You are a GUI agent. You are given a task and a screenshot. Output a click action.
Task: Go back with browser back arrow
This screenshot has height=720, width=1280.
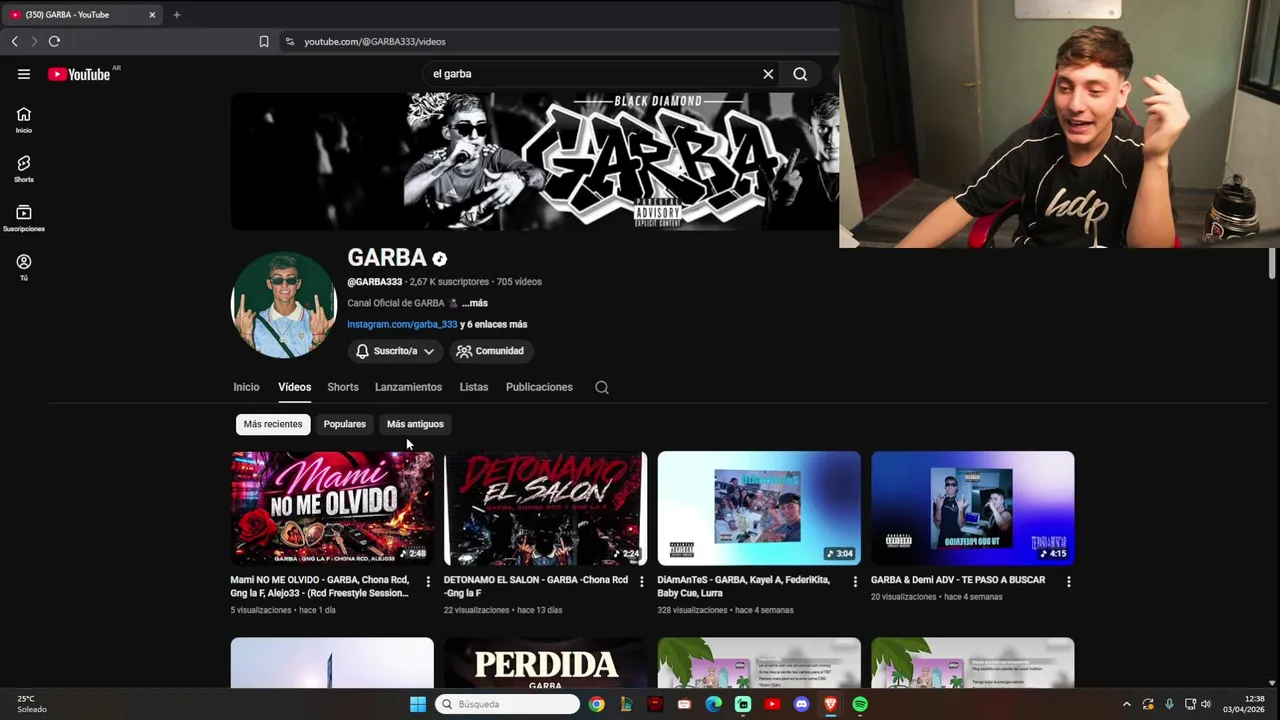coord(14,41)
